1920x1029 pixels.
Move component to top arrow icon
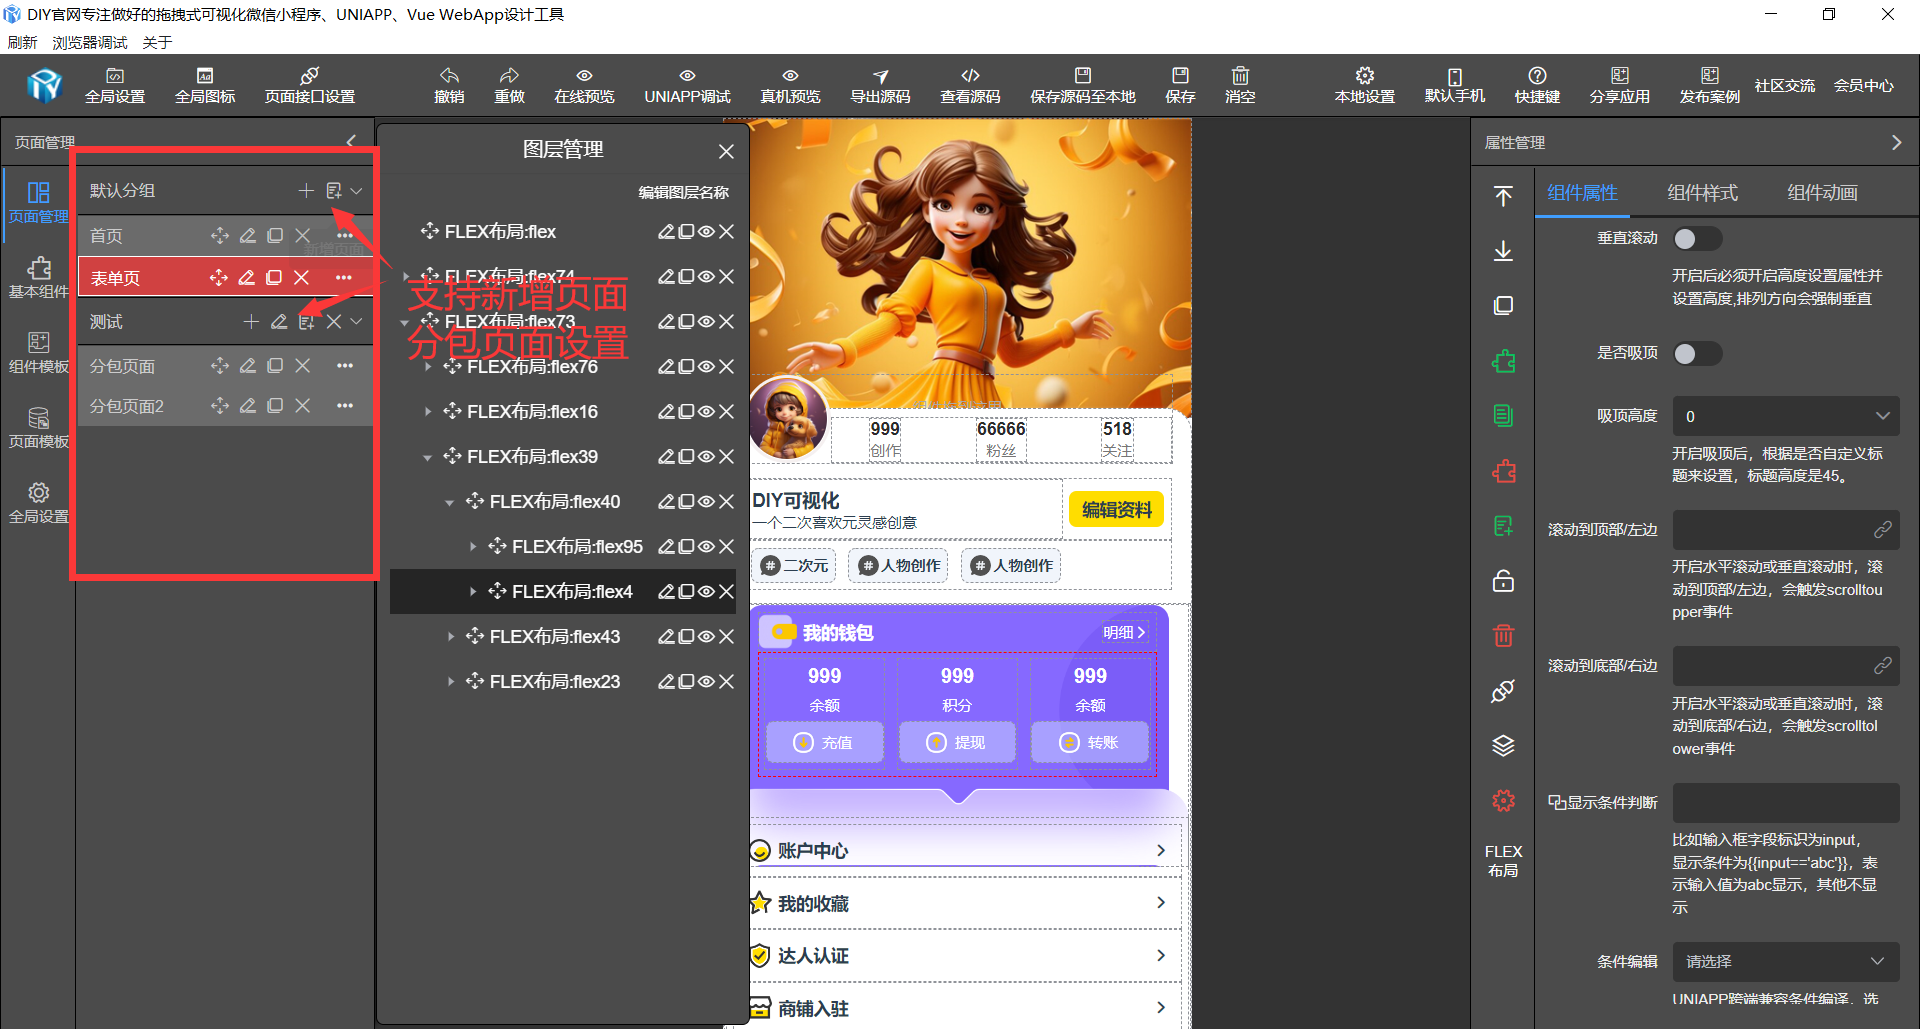1503,196
